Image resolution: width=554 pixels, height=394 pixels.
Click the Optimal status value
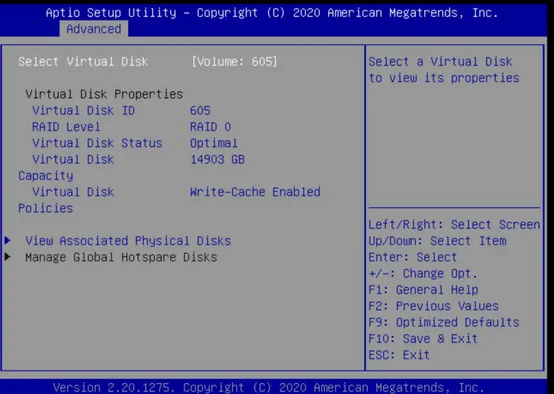(214, 143)
